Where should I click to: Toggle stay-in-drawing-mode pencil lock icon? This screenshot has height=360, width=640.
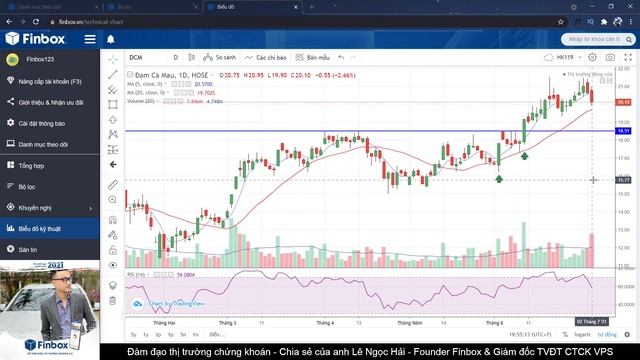coord(113,235)
